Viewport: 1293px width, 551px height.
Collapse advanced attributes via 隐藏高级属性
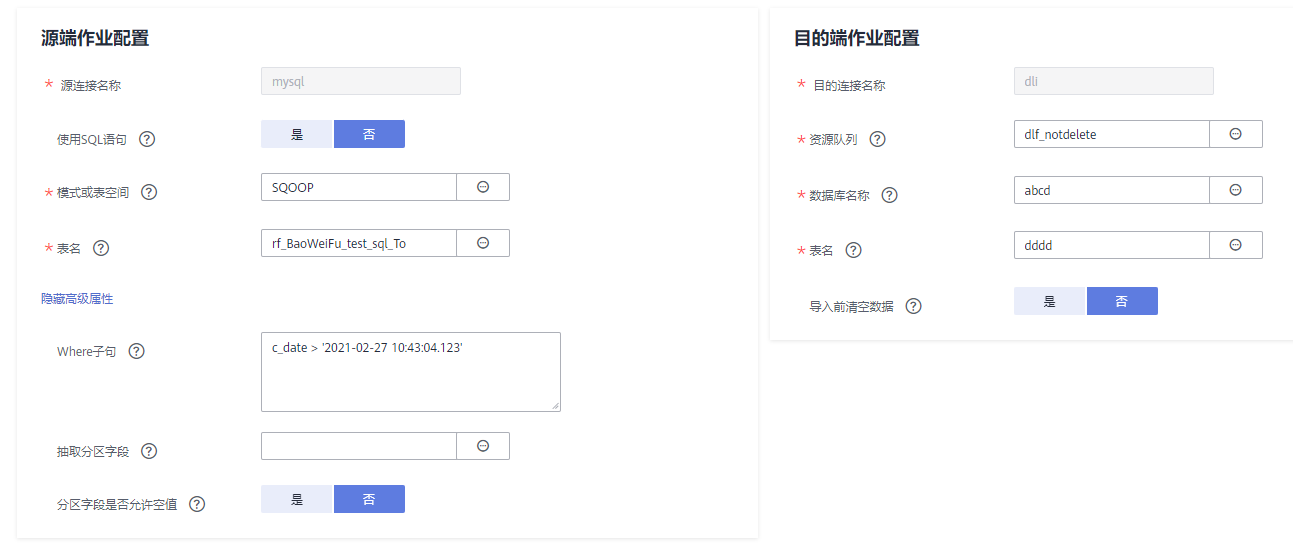coord(77,298)
